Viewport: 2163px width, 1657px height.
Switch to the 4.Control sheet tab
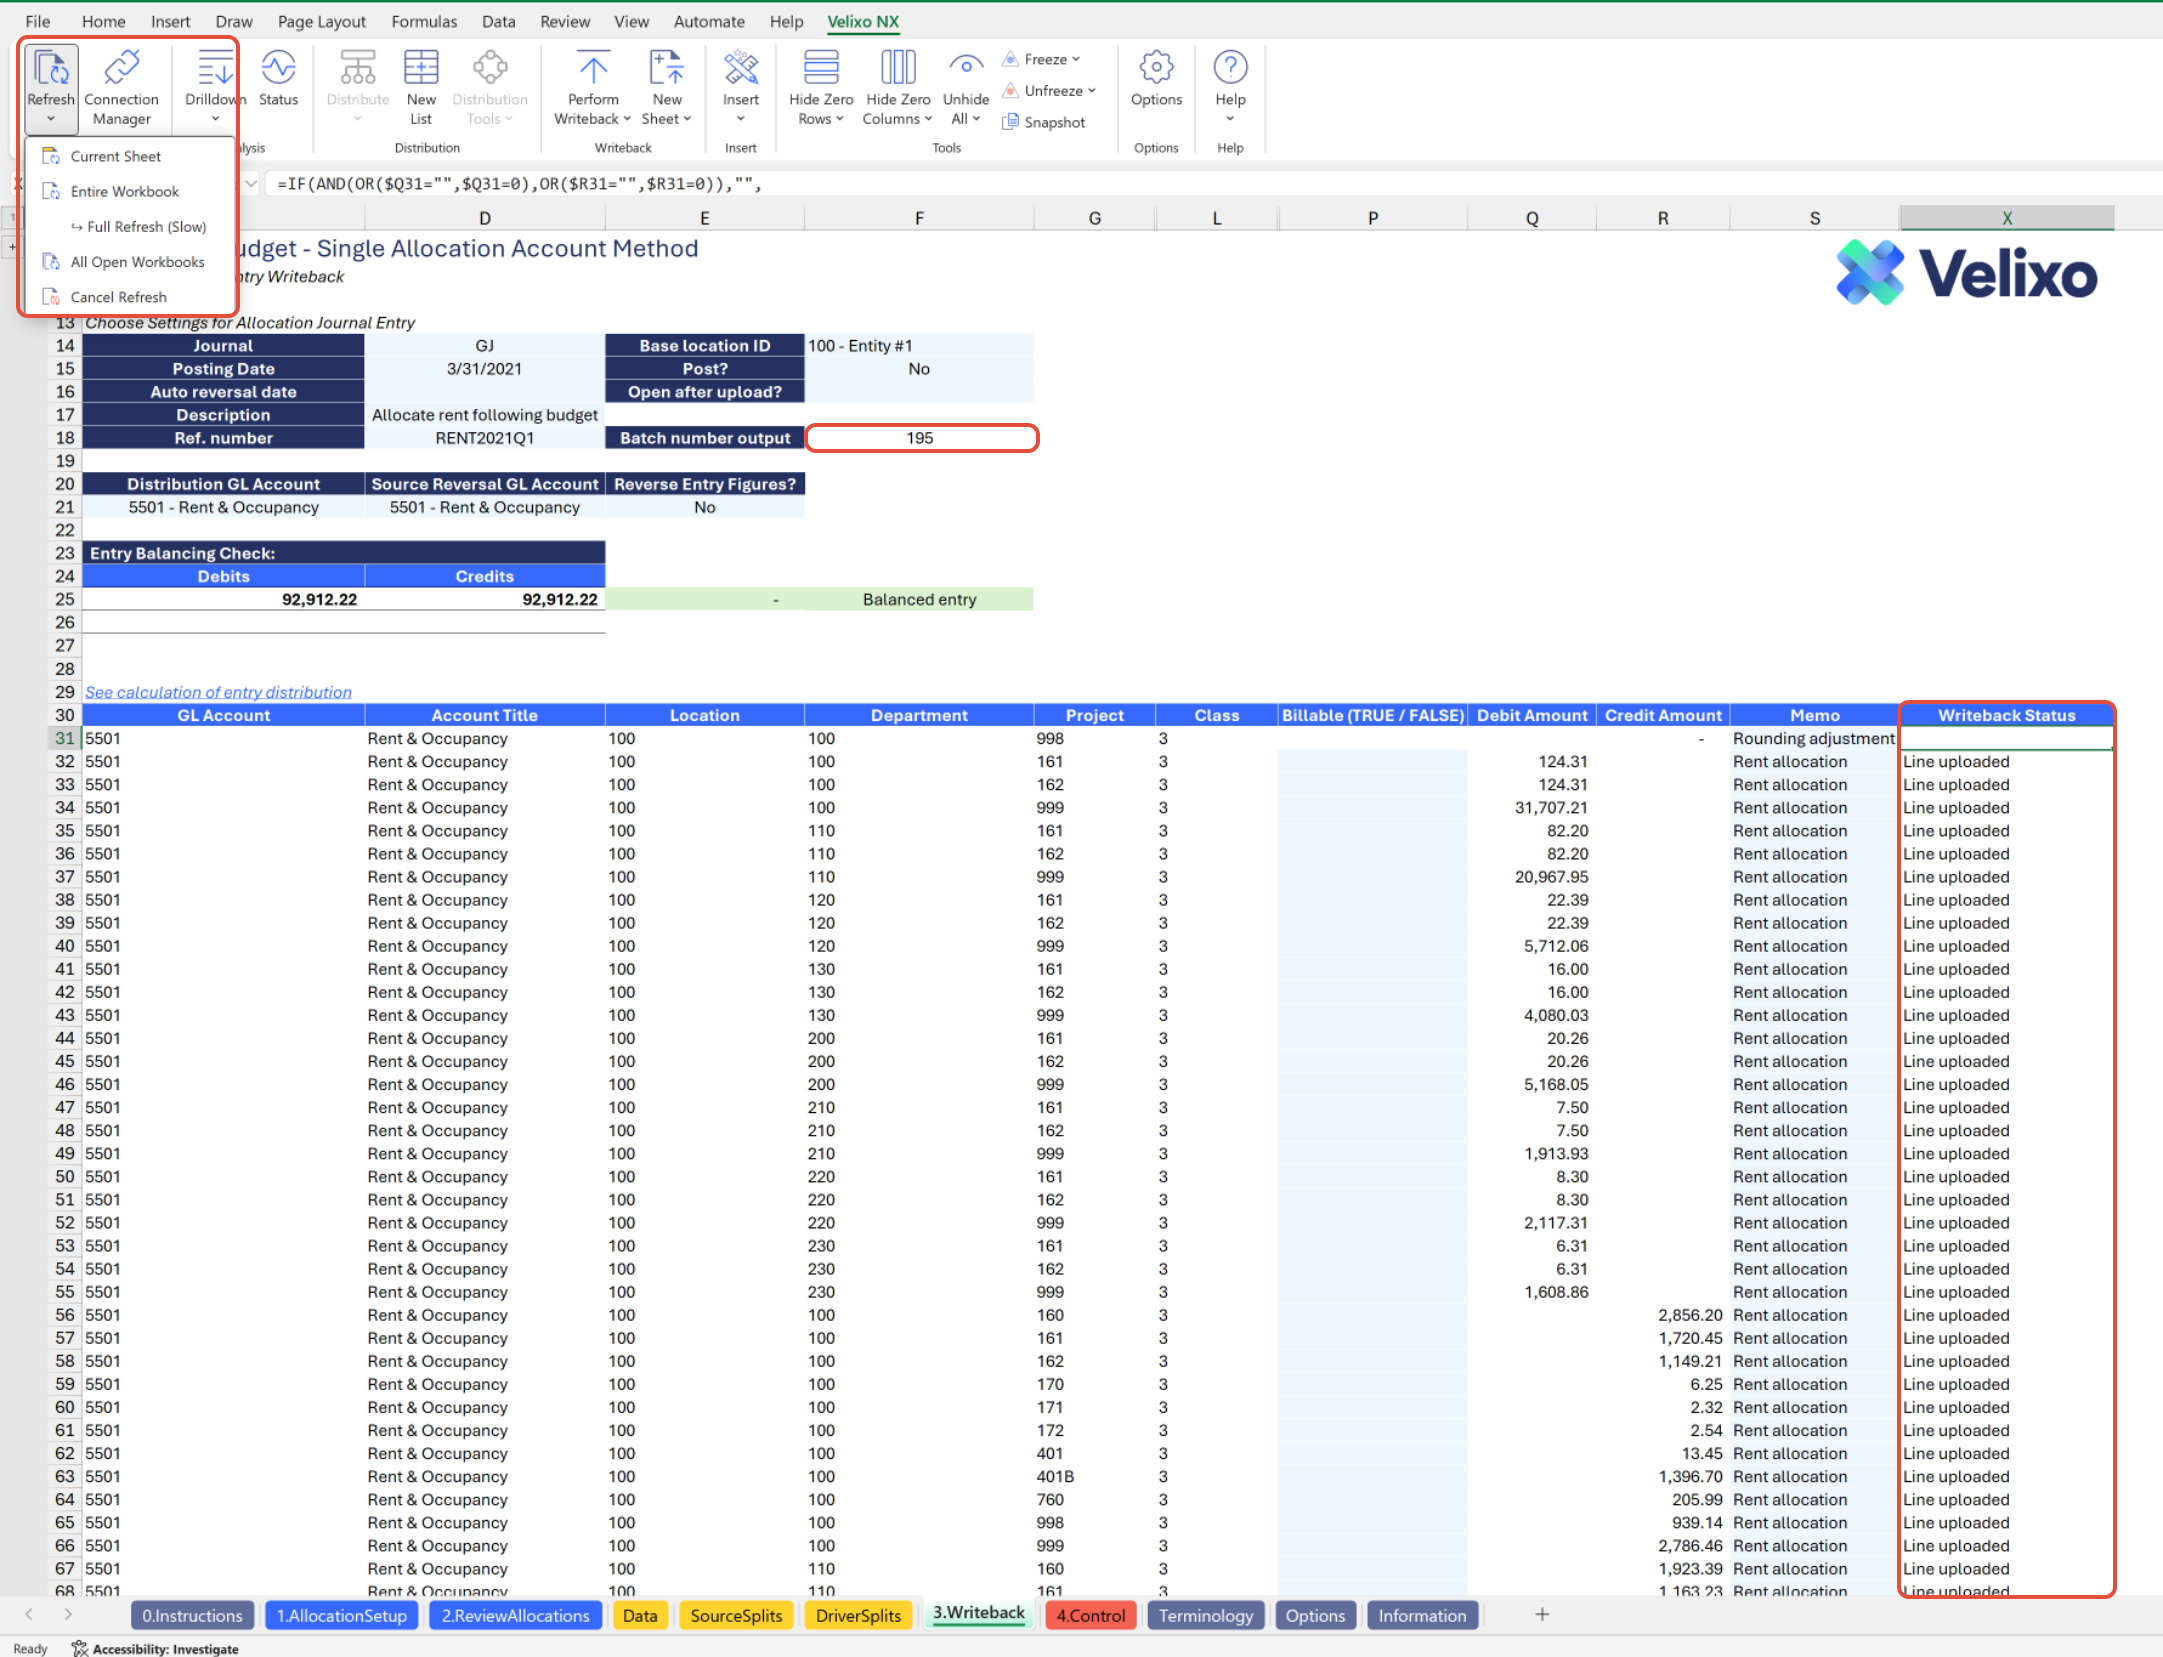pyautogui.click(x=1091, y=1615)
